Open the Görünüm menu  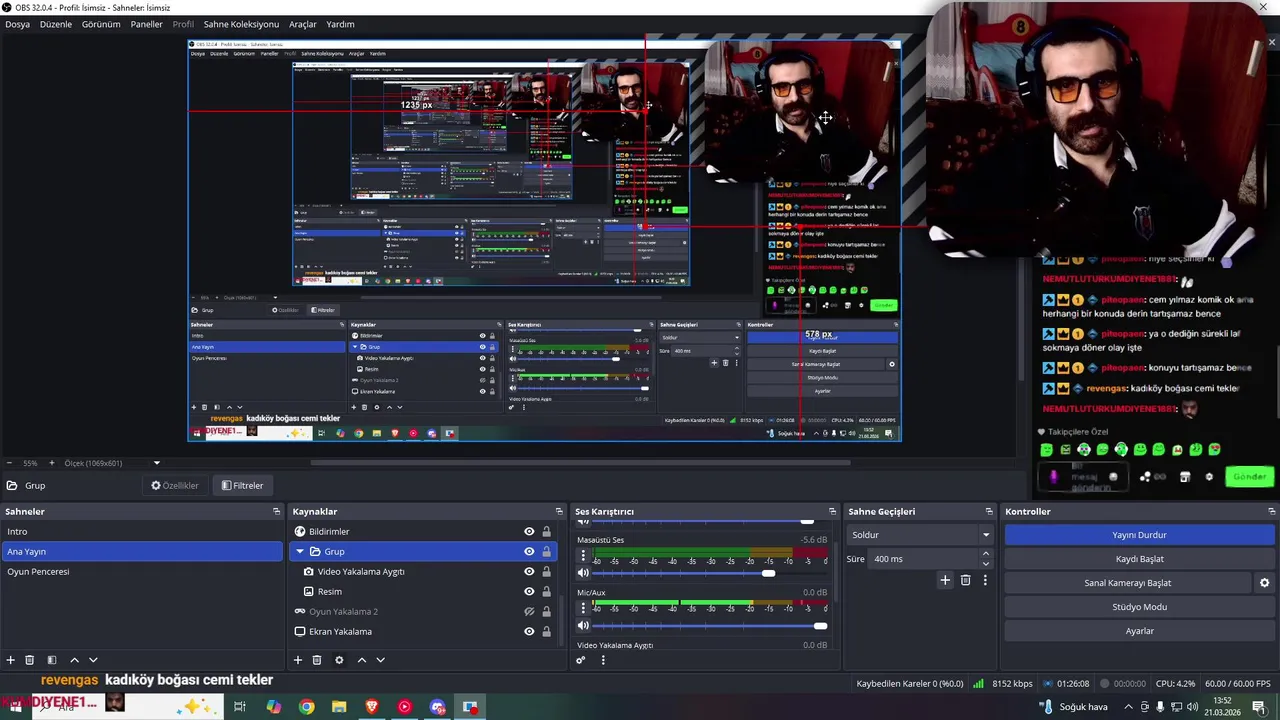point(101,24)
